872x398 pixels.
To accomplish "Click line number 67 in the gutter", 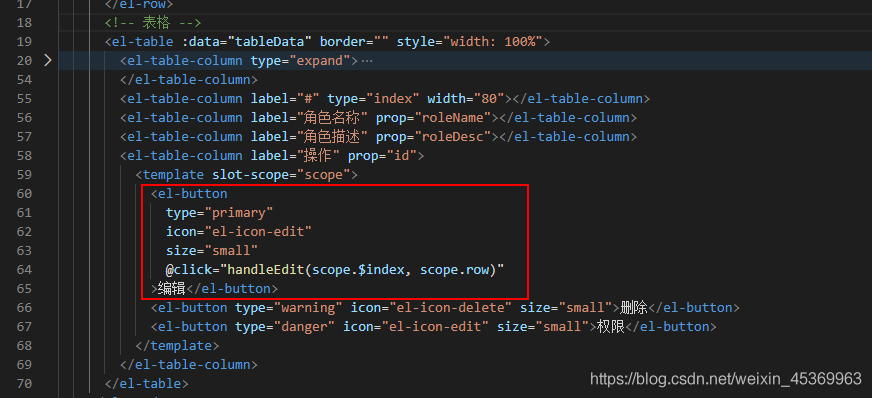I will point(24,326).
